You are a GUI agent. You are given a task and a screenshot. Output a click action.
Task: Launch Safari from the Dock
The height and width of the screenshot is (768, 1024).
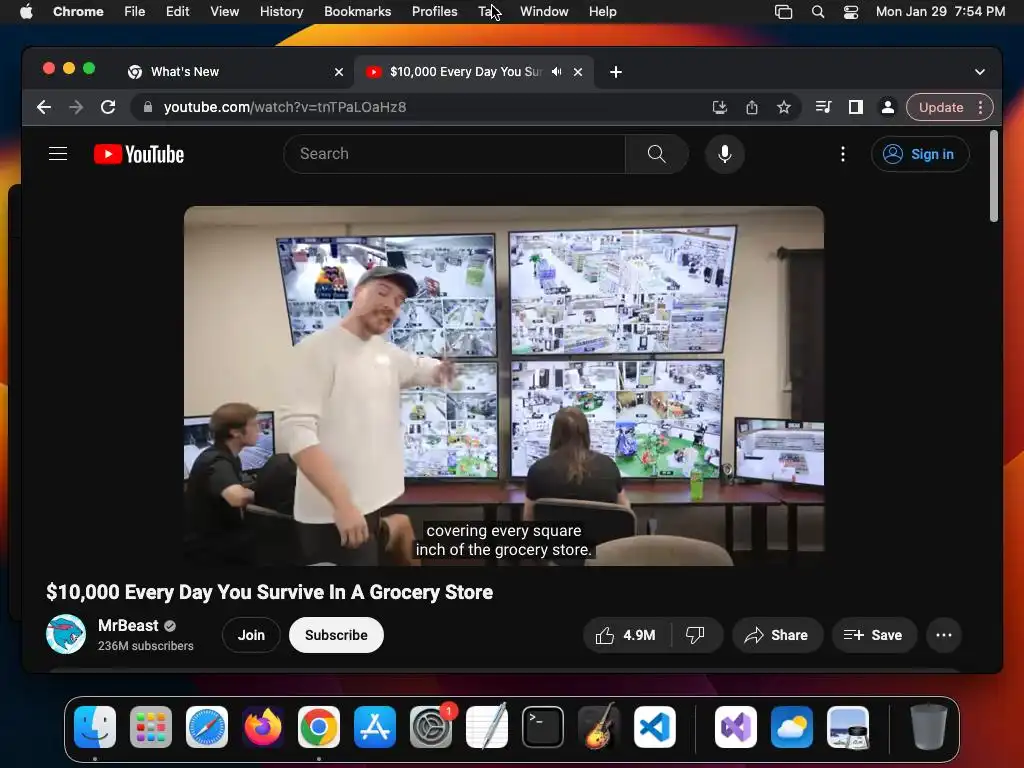(x=207, y=727)
